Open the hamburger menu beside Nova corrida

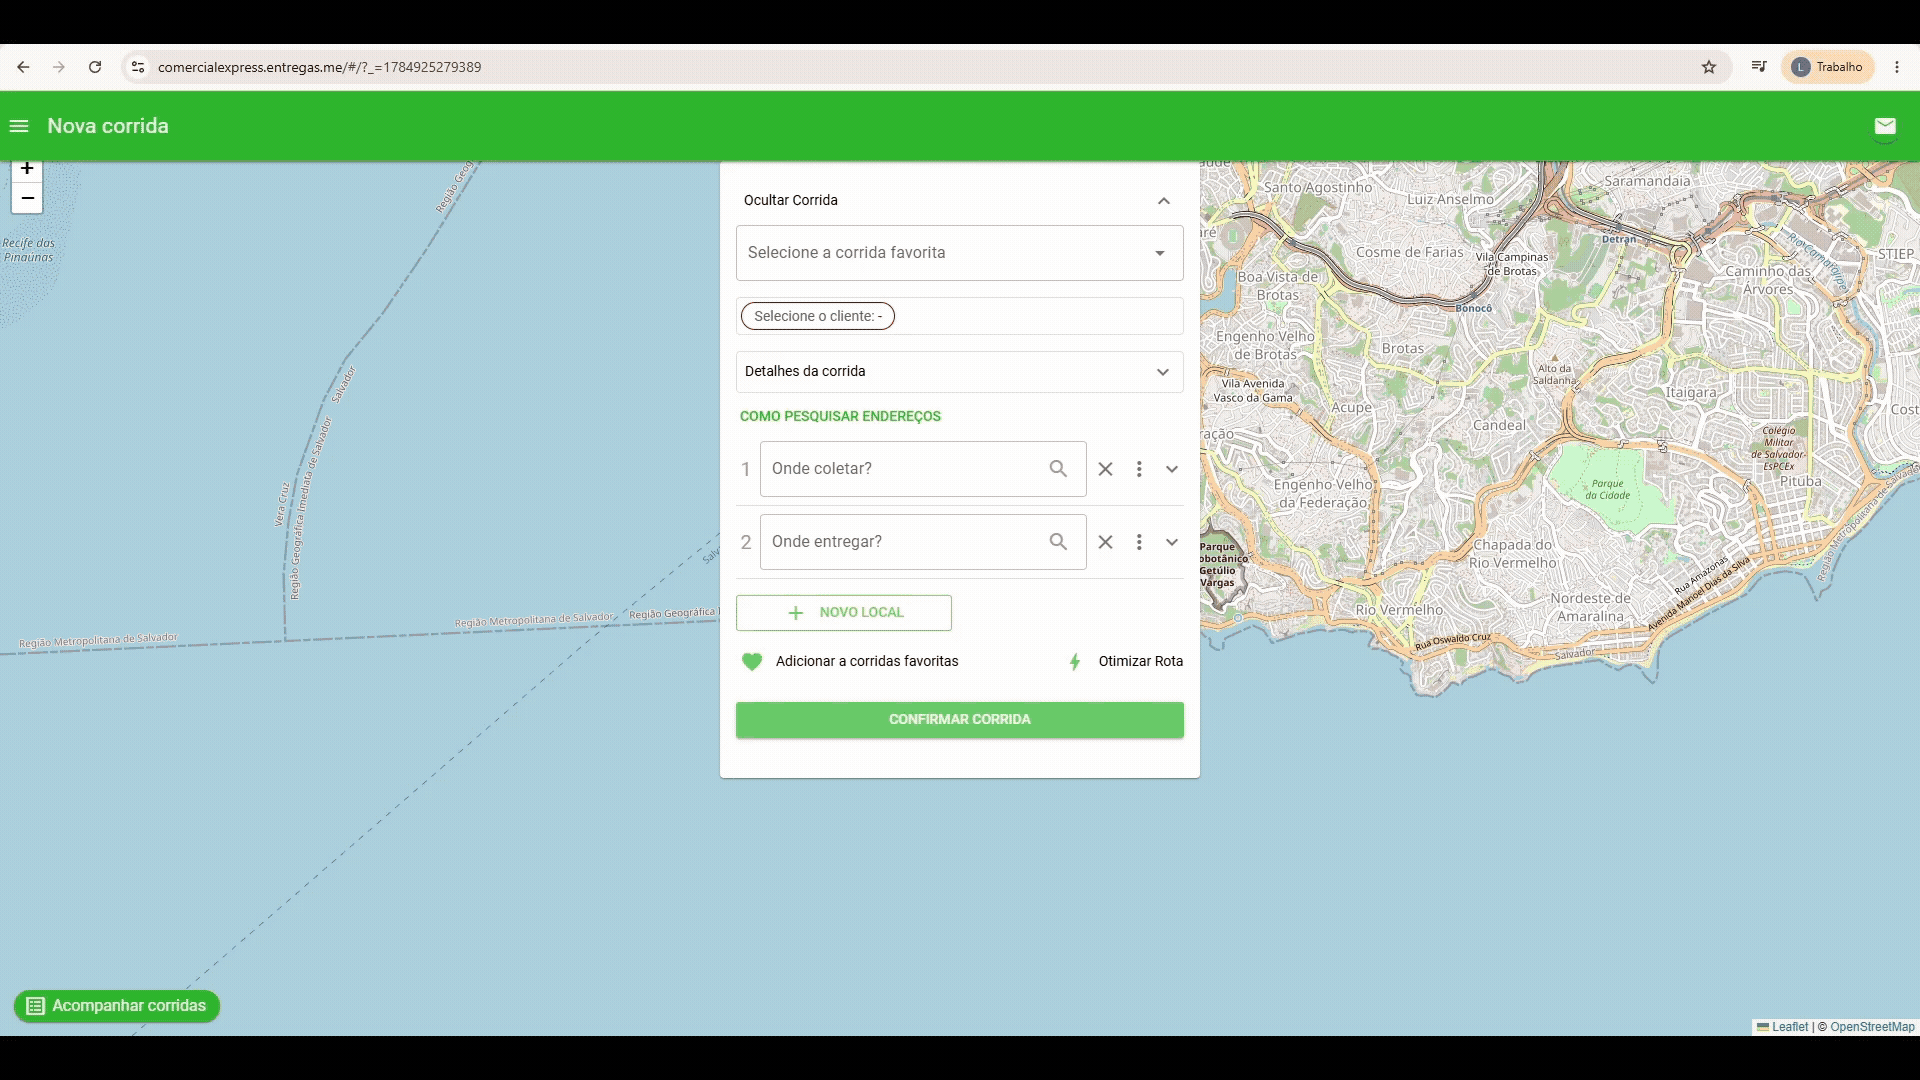click(19, 126)
